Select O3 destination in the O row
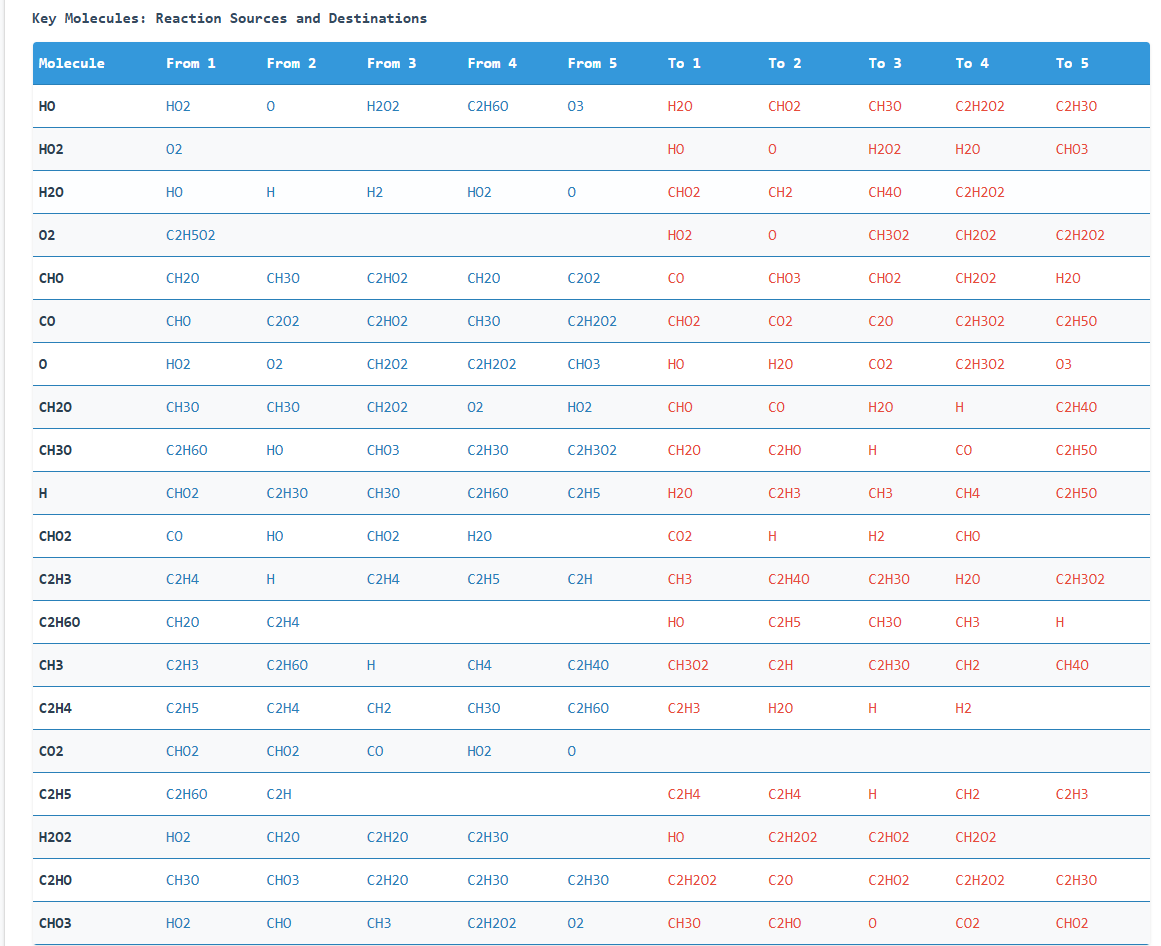Viewport: 1161px width, 946px height. click(x=1063, y=364)
